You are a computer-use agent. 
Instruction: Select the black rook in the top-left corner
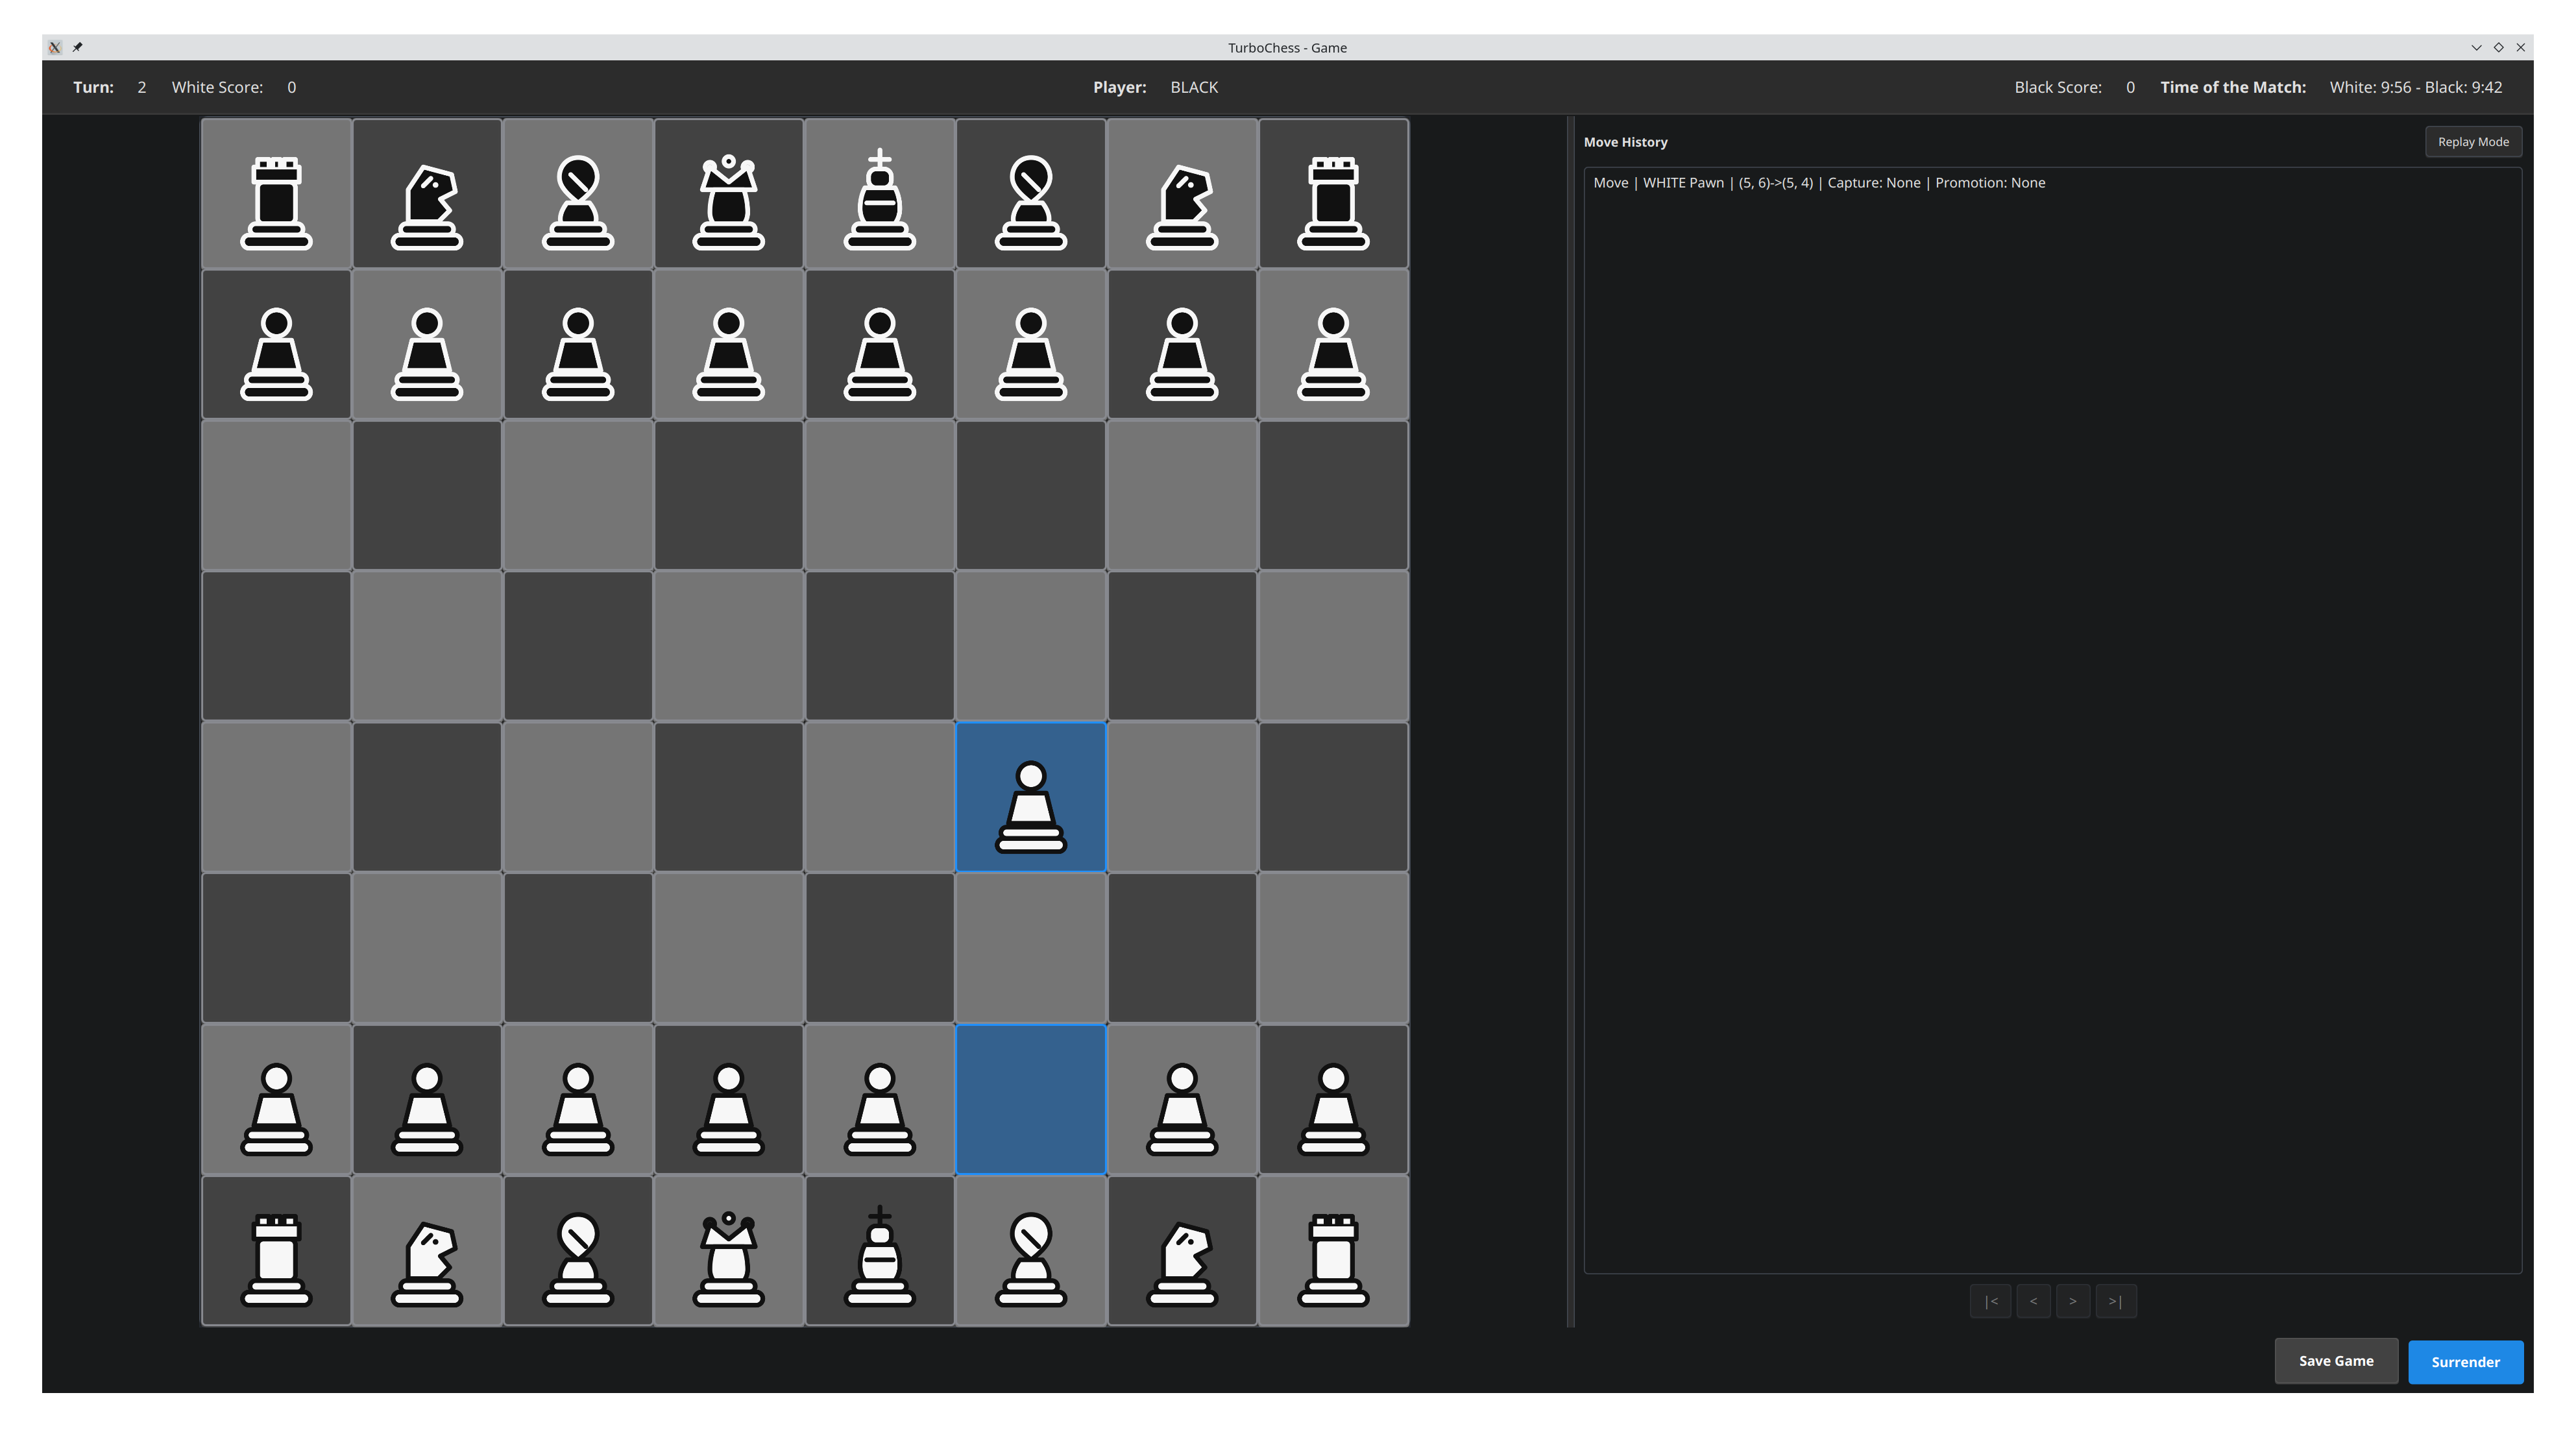coord(276,193)
